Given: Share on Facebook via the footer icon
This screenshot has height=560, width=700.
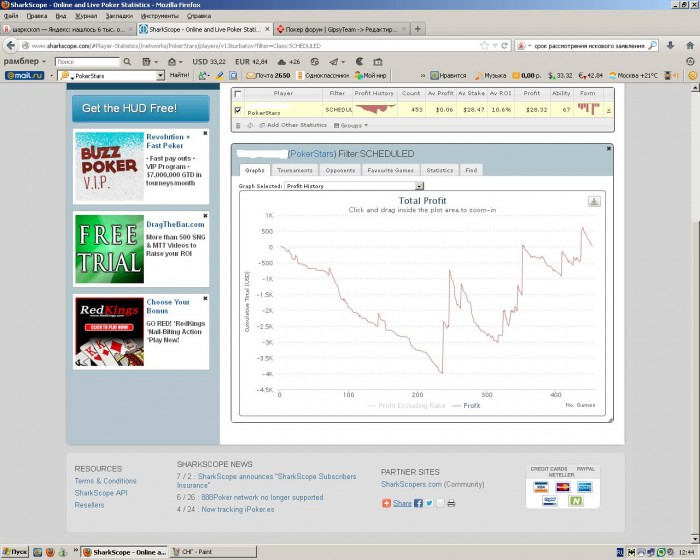Looking at the screenshot, I should pos(418,503).
